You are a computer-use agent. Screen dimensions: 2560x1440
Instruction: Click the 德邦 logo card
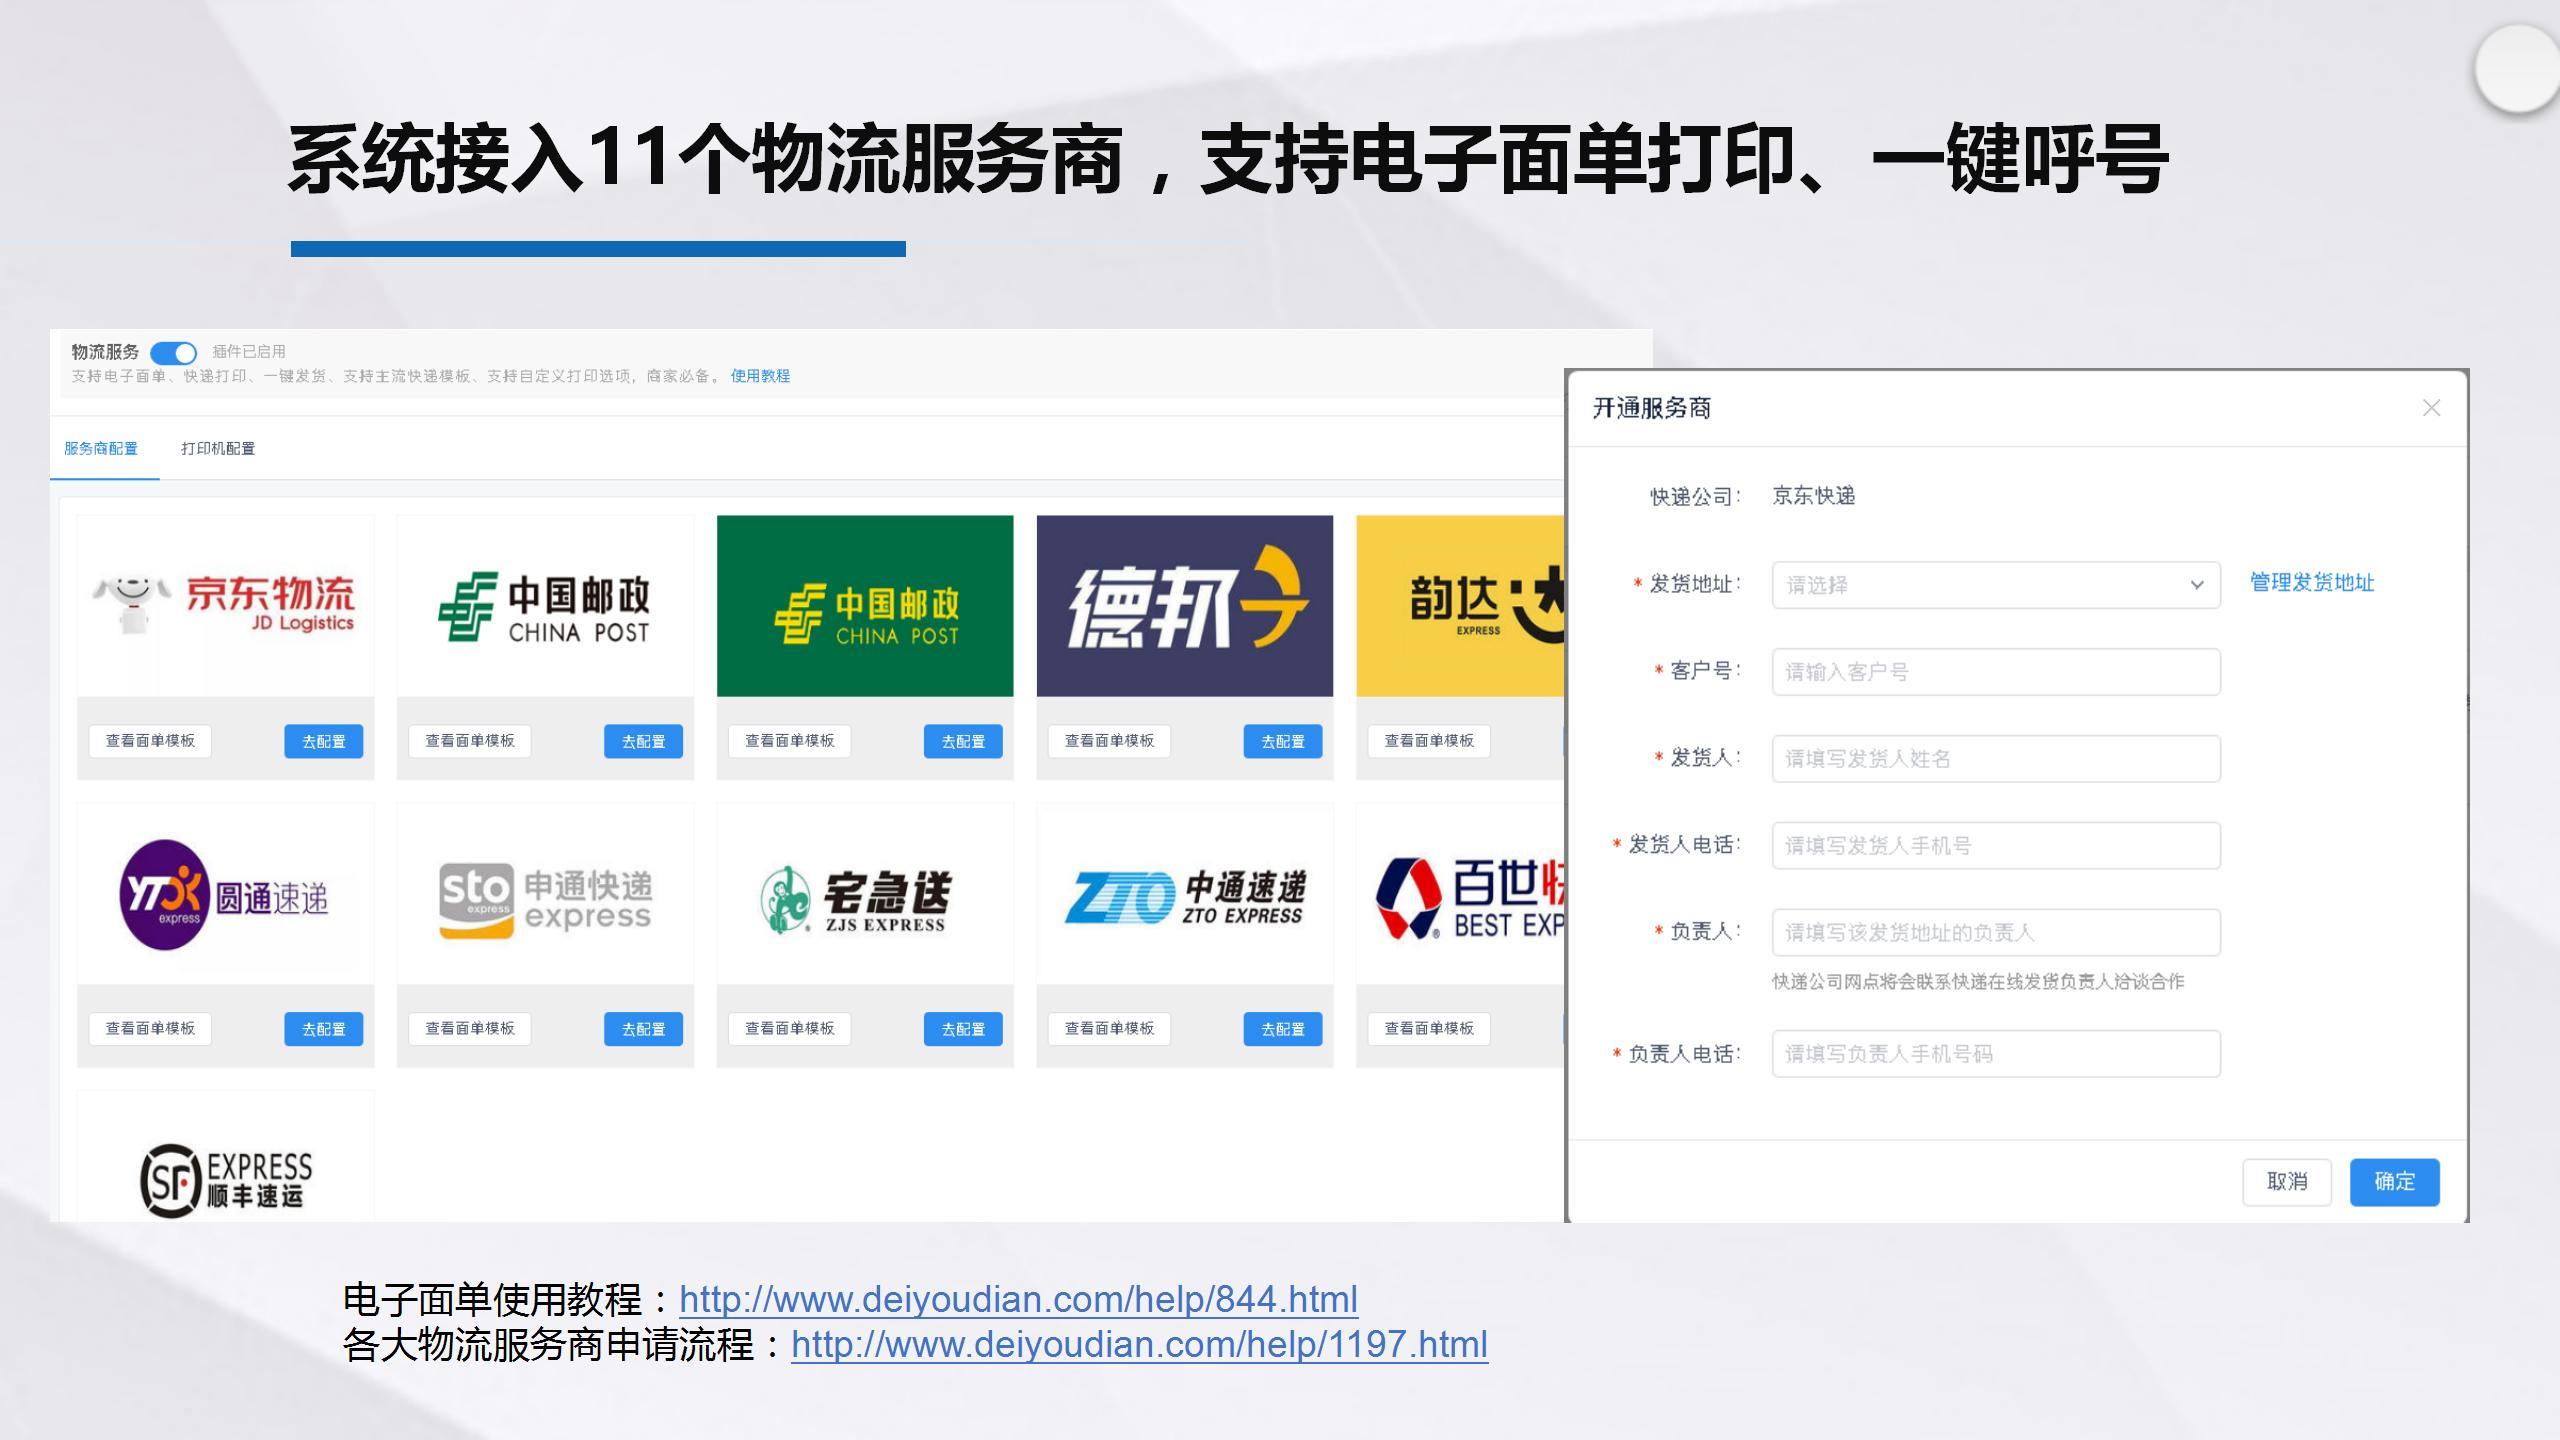[x=1185, y=606]
